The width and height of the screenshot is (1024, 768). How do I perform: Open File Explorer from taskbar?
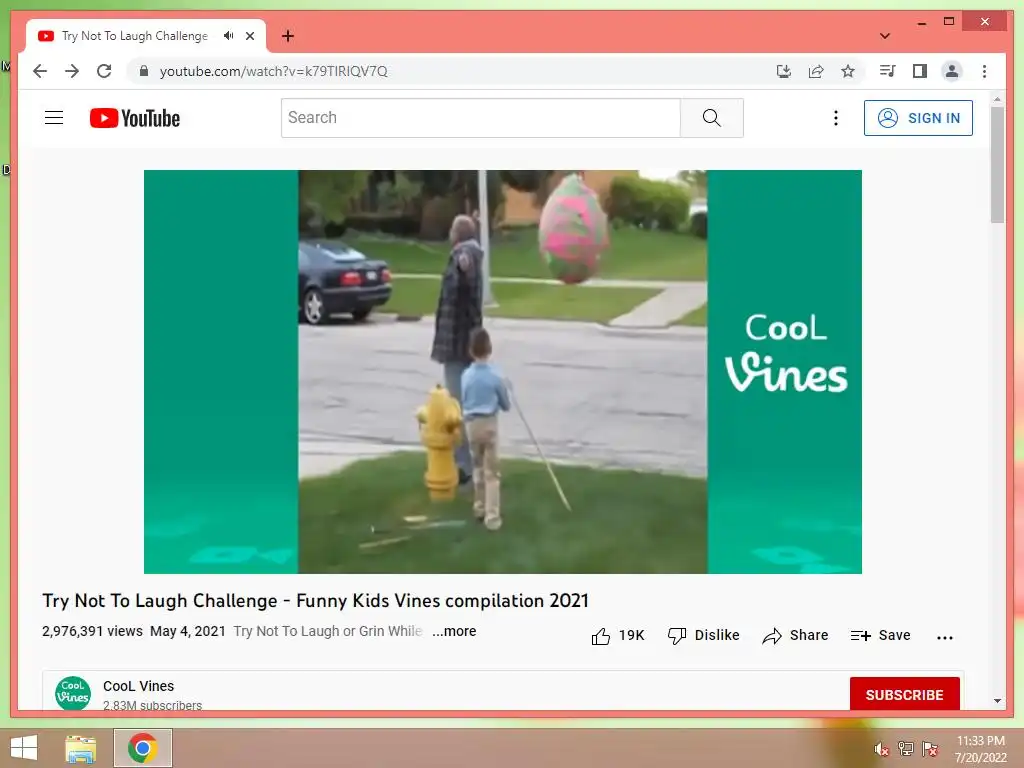(81, 748)
